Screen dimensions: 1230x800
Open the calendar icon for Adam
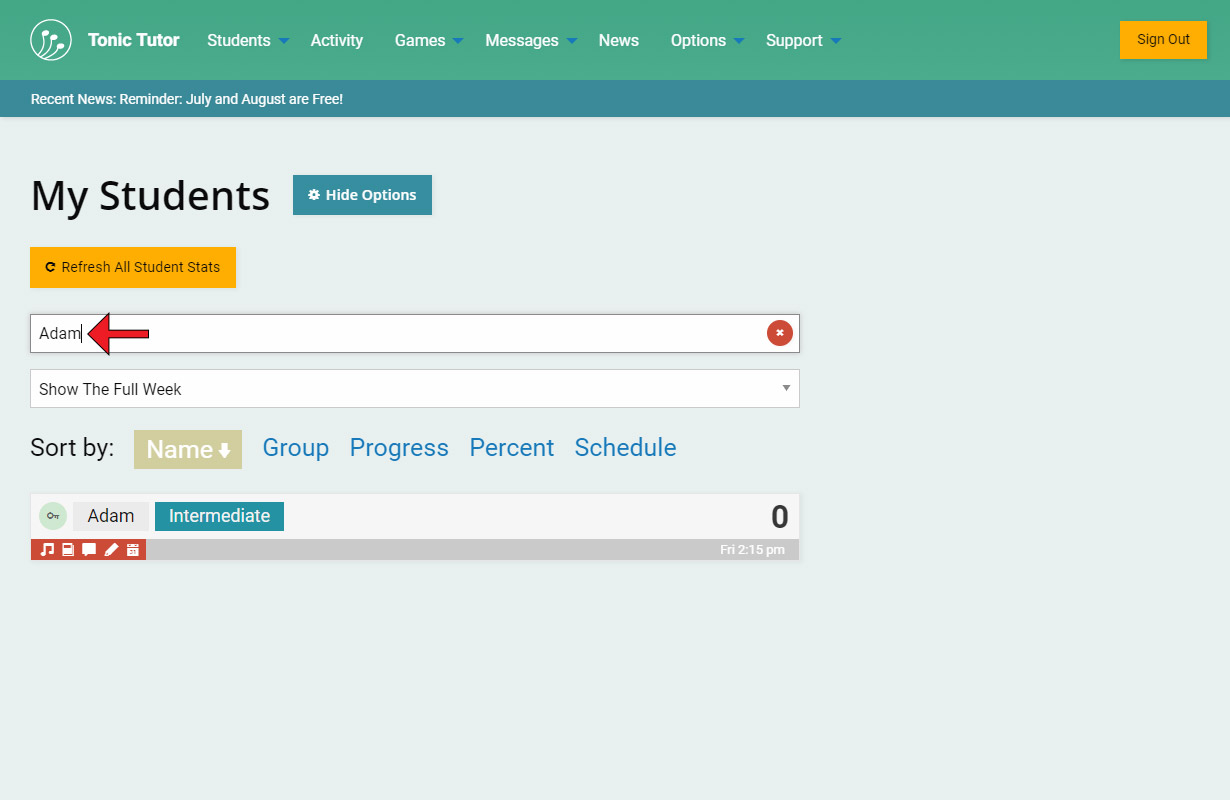click(x=132, y=550)
